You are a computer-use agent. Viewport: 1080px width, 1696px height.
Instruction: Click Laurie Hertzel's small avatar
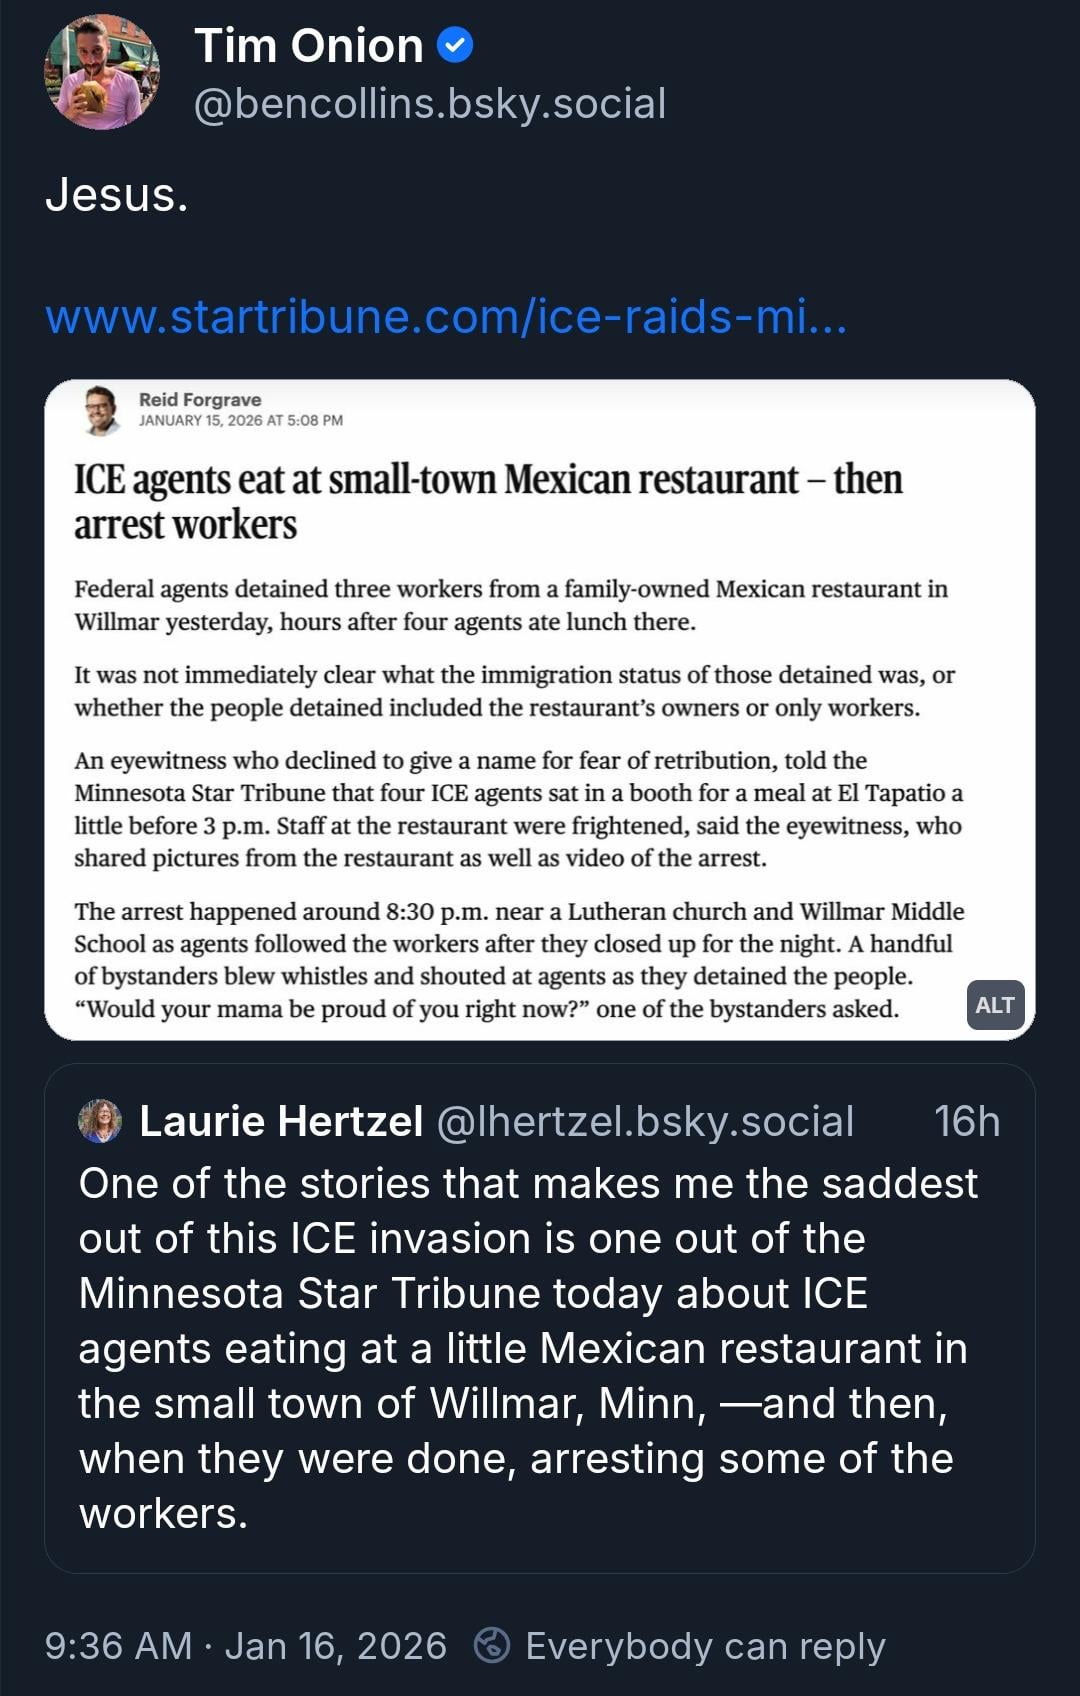point(100,1121)
